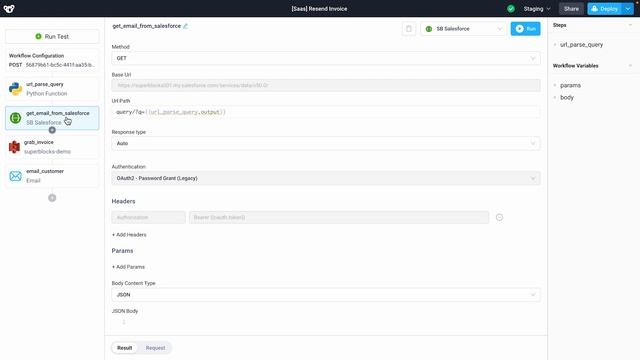Click the grab_invoice step name text

pyautogui.click(x=39, y=142)
